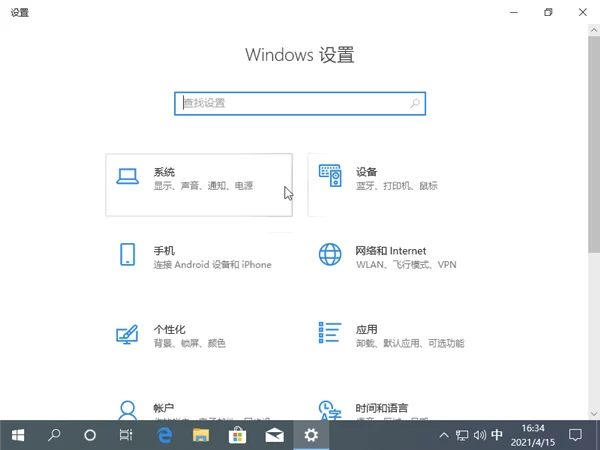The width and height of the screenshot is (600, 450).
Task: Open Task View on taskbar
Action: point(126,435)
